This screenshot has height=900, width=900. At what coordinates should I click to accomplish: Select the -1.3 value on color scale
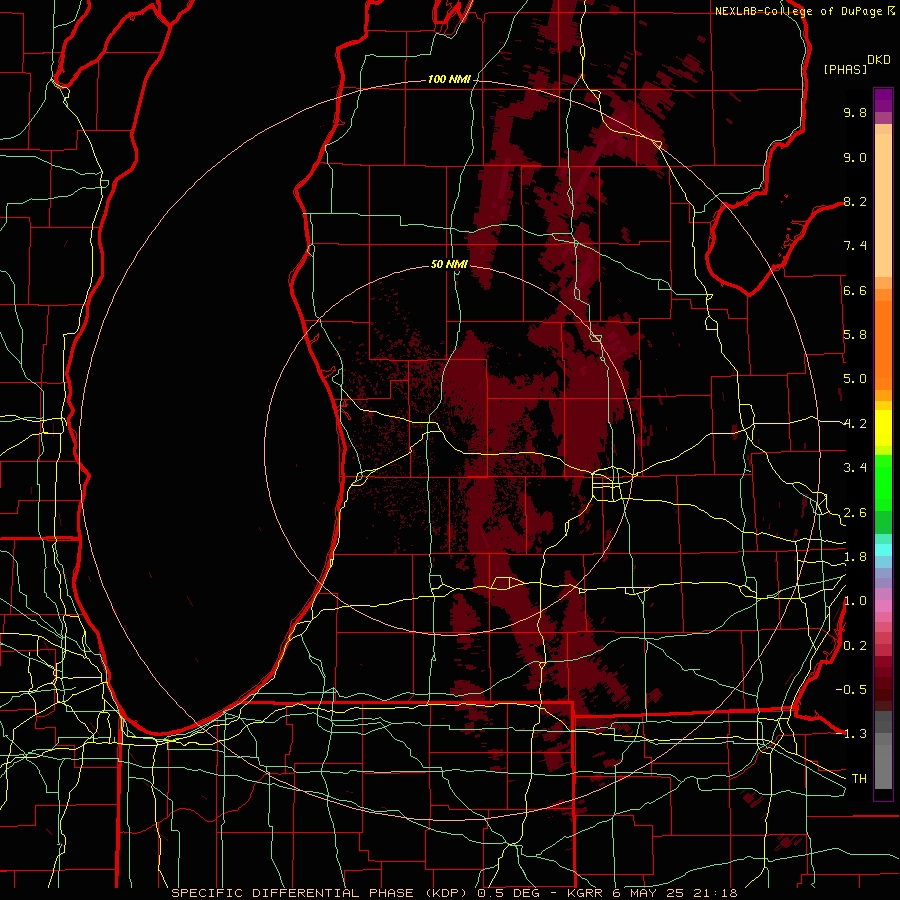[851, 734]
